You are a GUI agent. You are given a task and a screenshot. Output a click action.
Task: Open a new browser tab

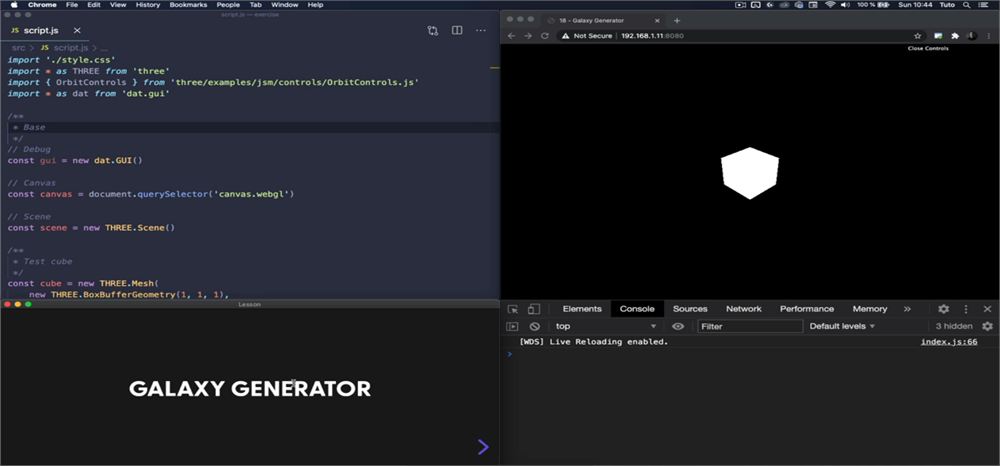(x=677, y=20)
